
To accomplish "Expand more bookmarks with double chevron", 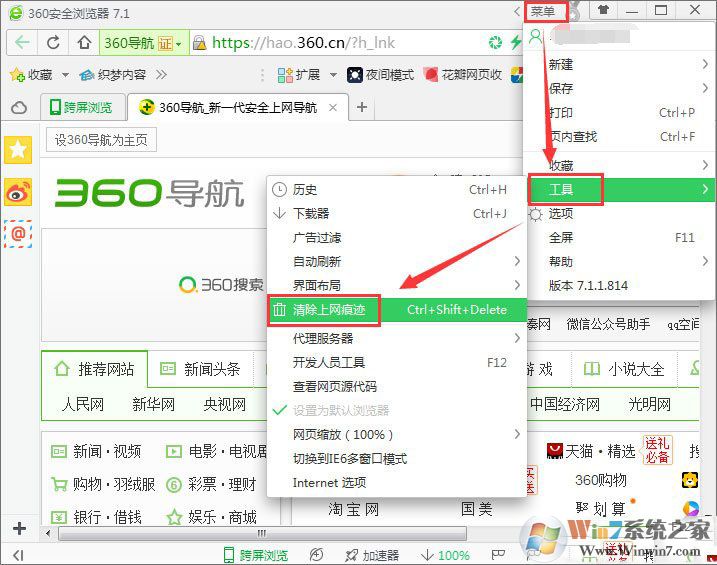I will point(161,75).
